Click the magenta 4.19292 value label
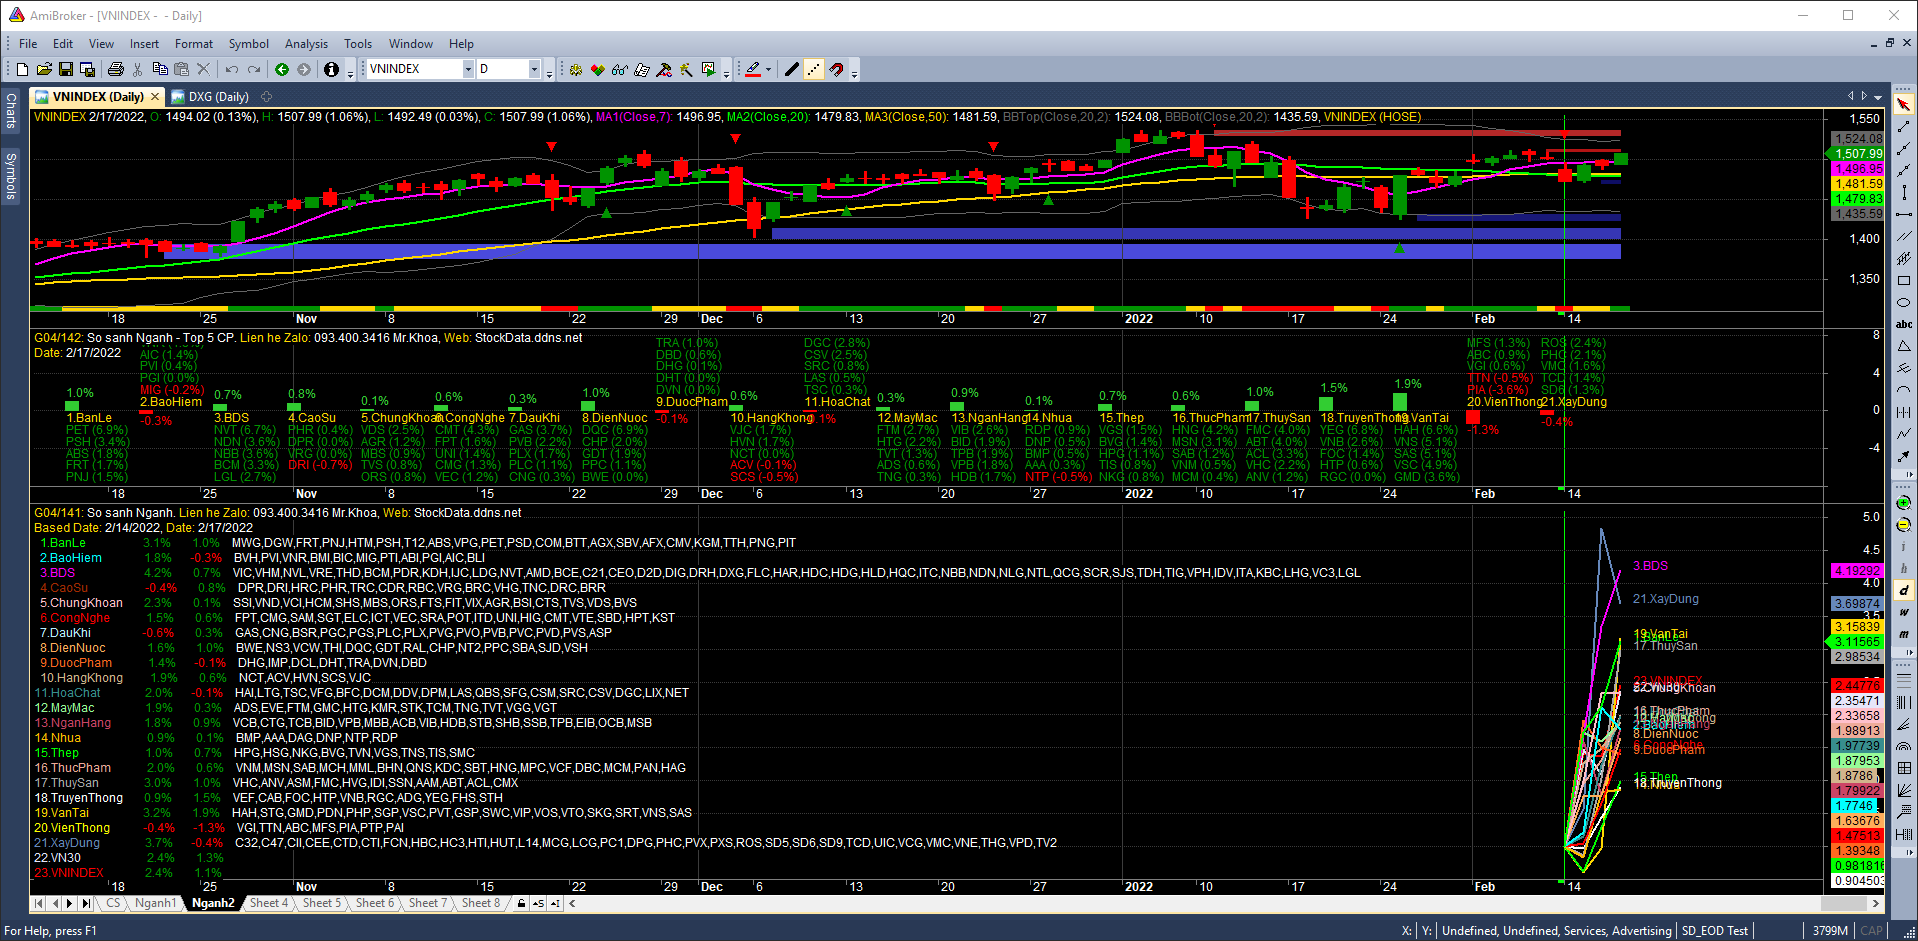Viewport: 1918px width, 941px height. tap(1857, 571)
